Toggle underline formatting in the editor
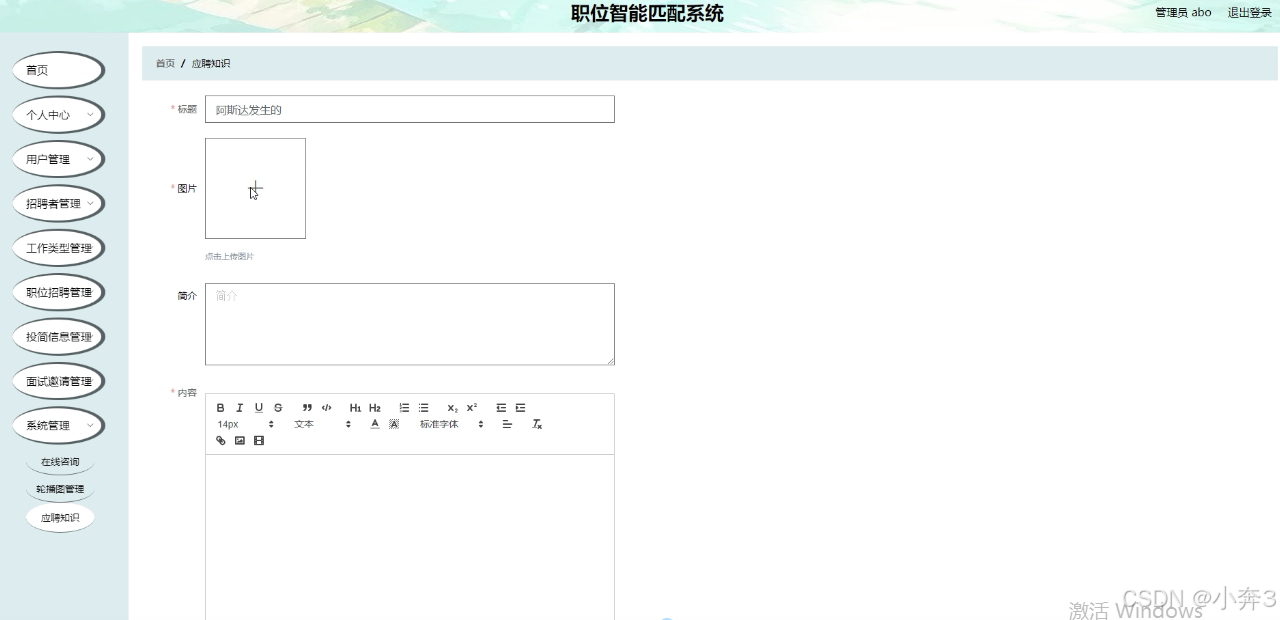Image resolution: width=1280 pixels, height=620 pixels. [x=259, y=408]
